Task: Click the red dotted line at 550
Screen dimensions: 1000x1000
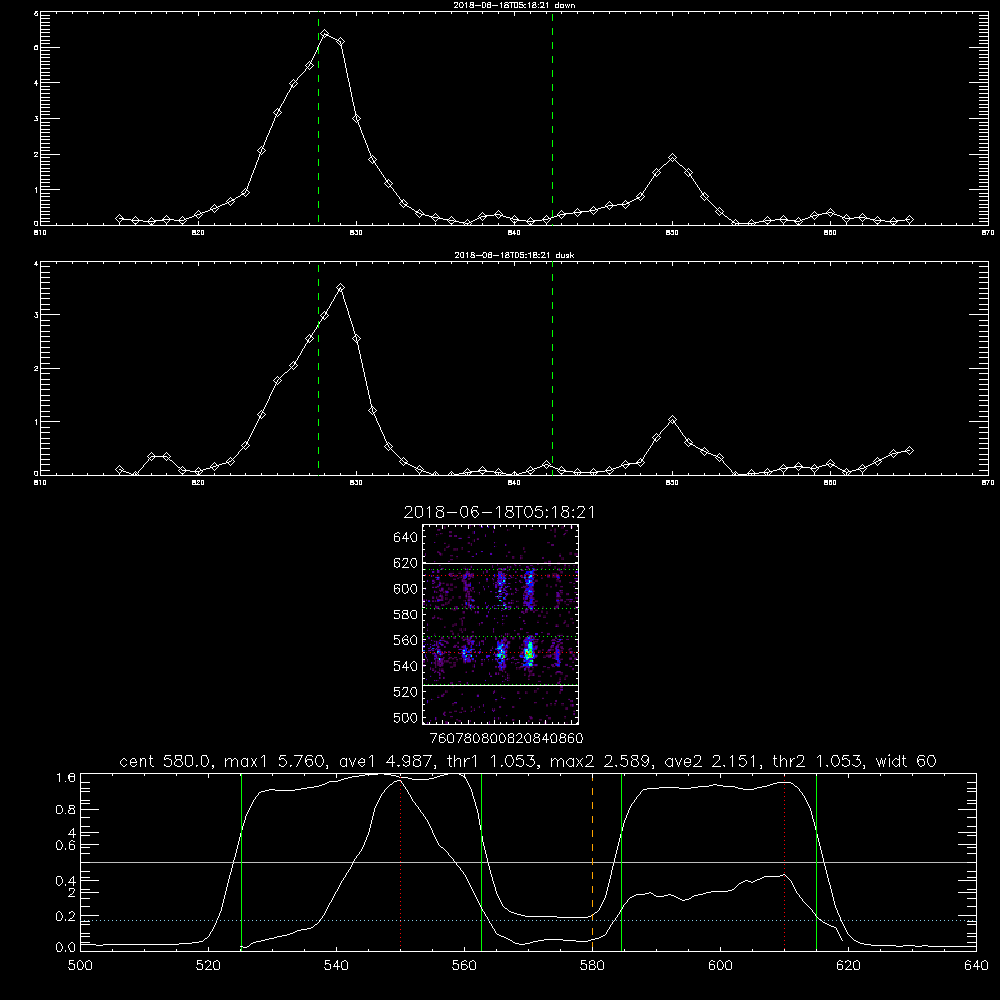Action: tap(401, 861)
